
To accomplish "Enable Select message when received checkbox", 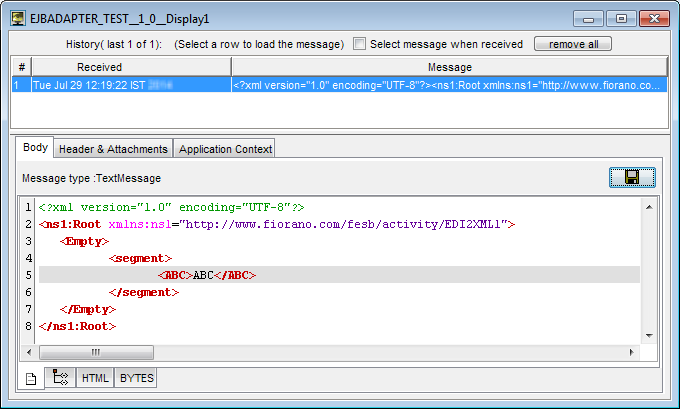I will [360, 44].
